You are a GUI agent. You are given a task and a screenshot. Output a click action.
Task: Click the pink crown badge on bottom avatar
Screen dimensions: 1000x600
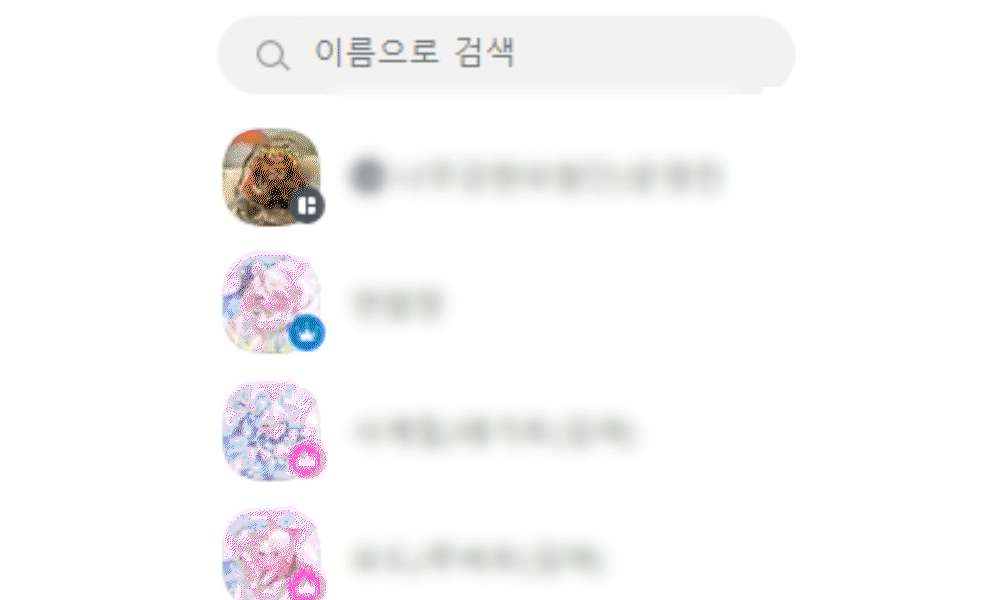307,583
